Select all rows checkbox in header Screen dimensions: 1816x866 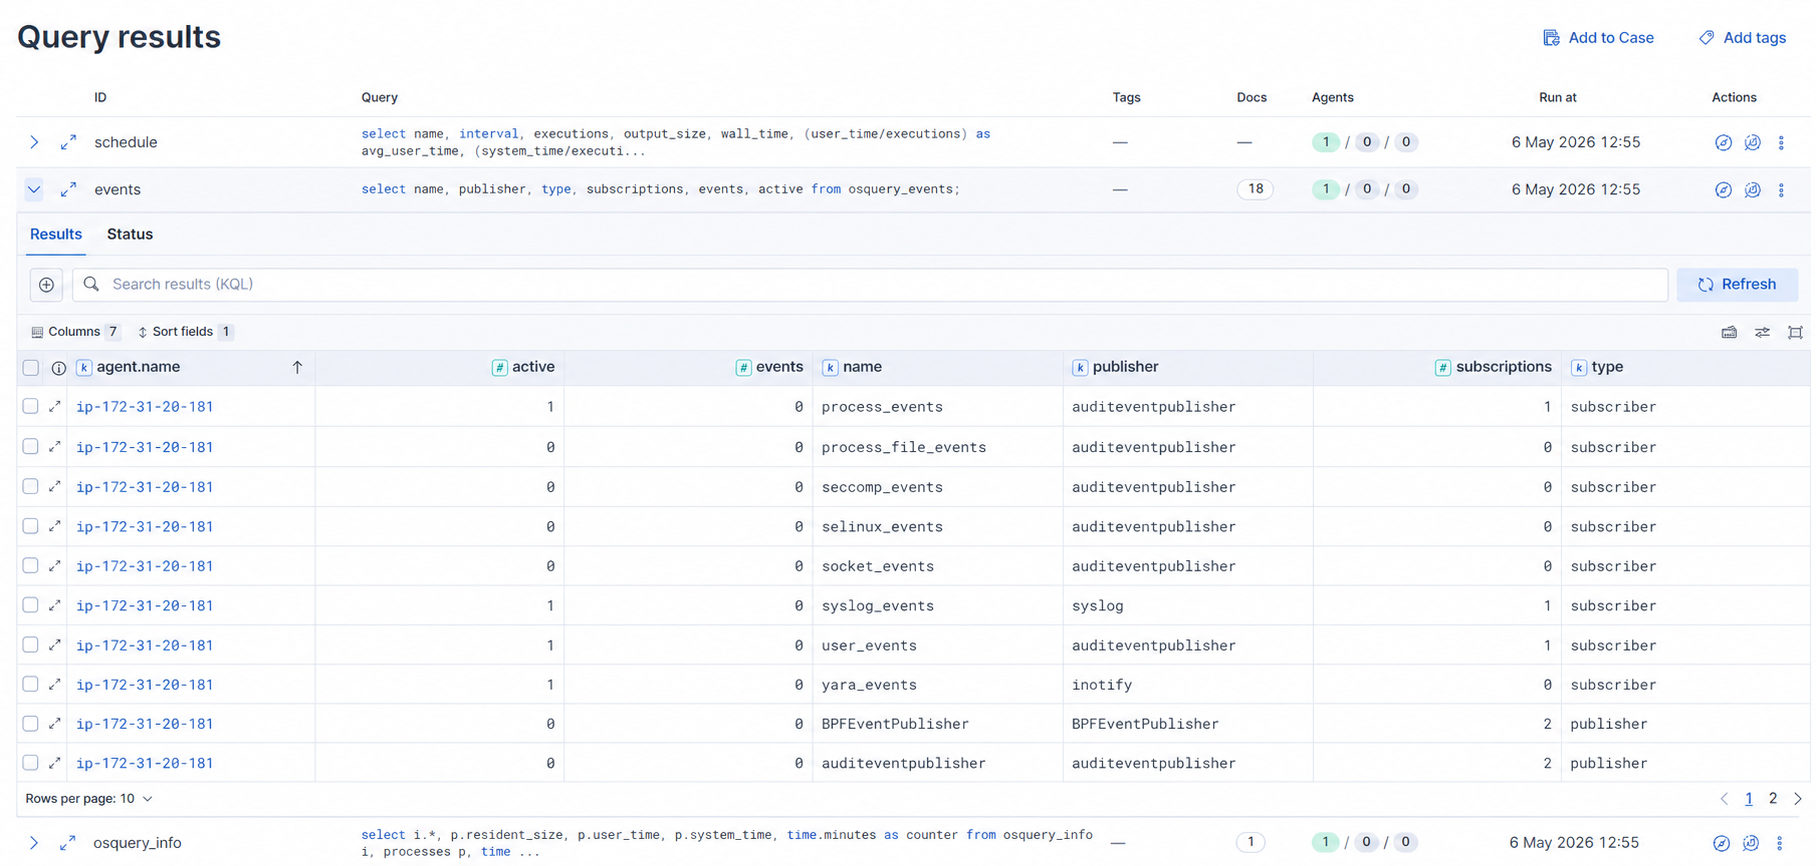pos(31,368)
